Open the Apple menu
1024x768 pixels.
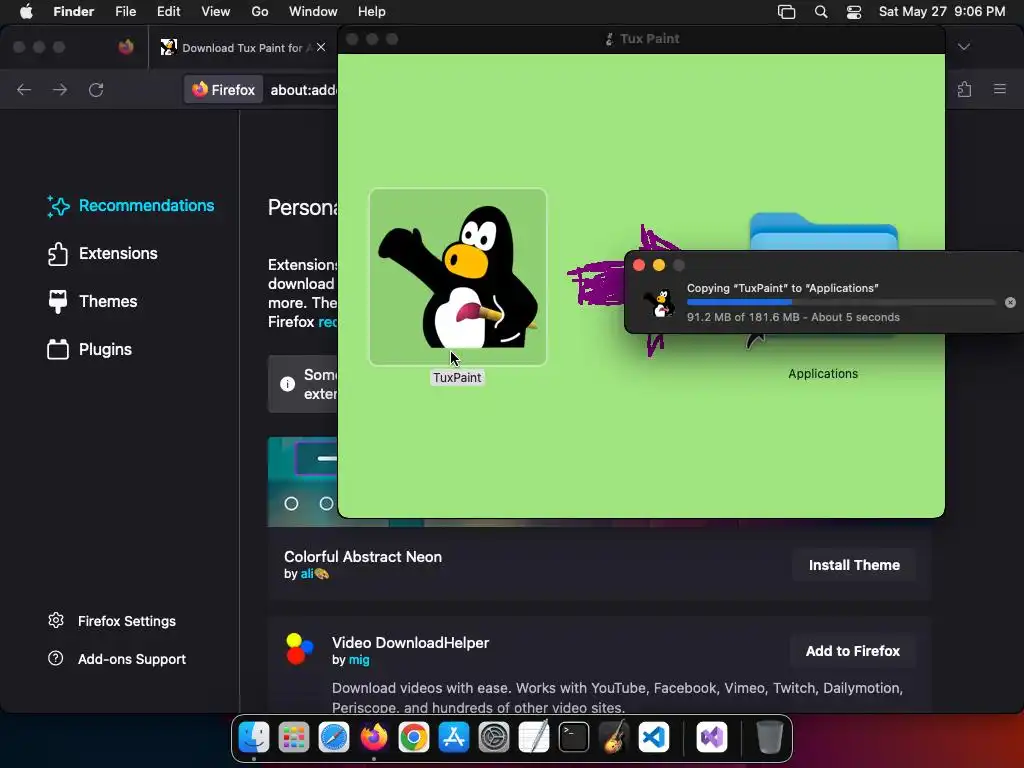[26, 12]
